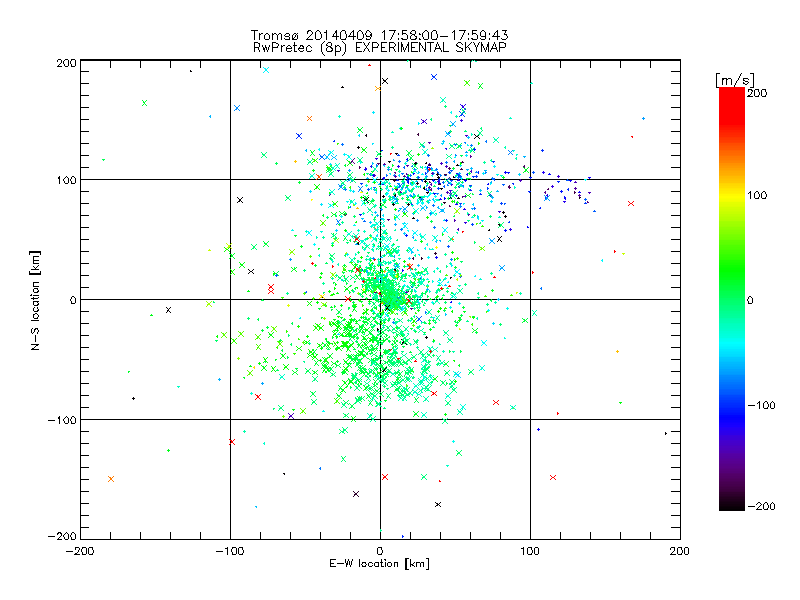Click the colorbar tick label "-100"
The width and height of the screenshot is (800, 600).
tap(761, 406)
